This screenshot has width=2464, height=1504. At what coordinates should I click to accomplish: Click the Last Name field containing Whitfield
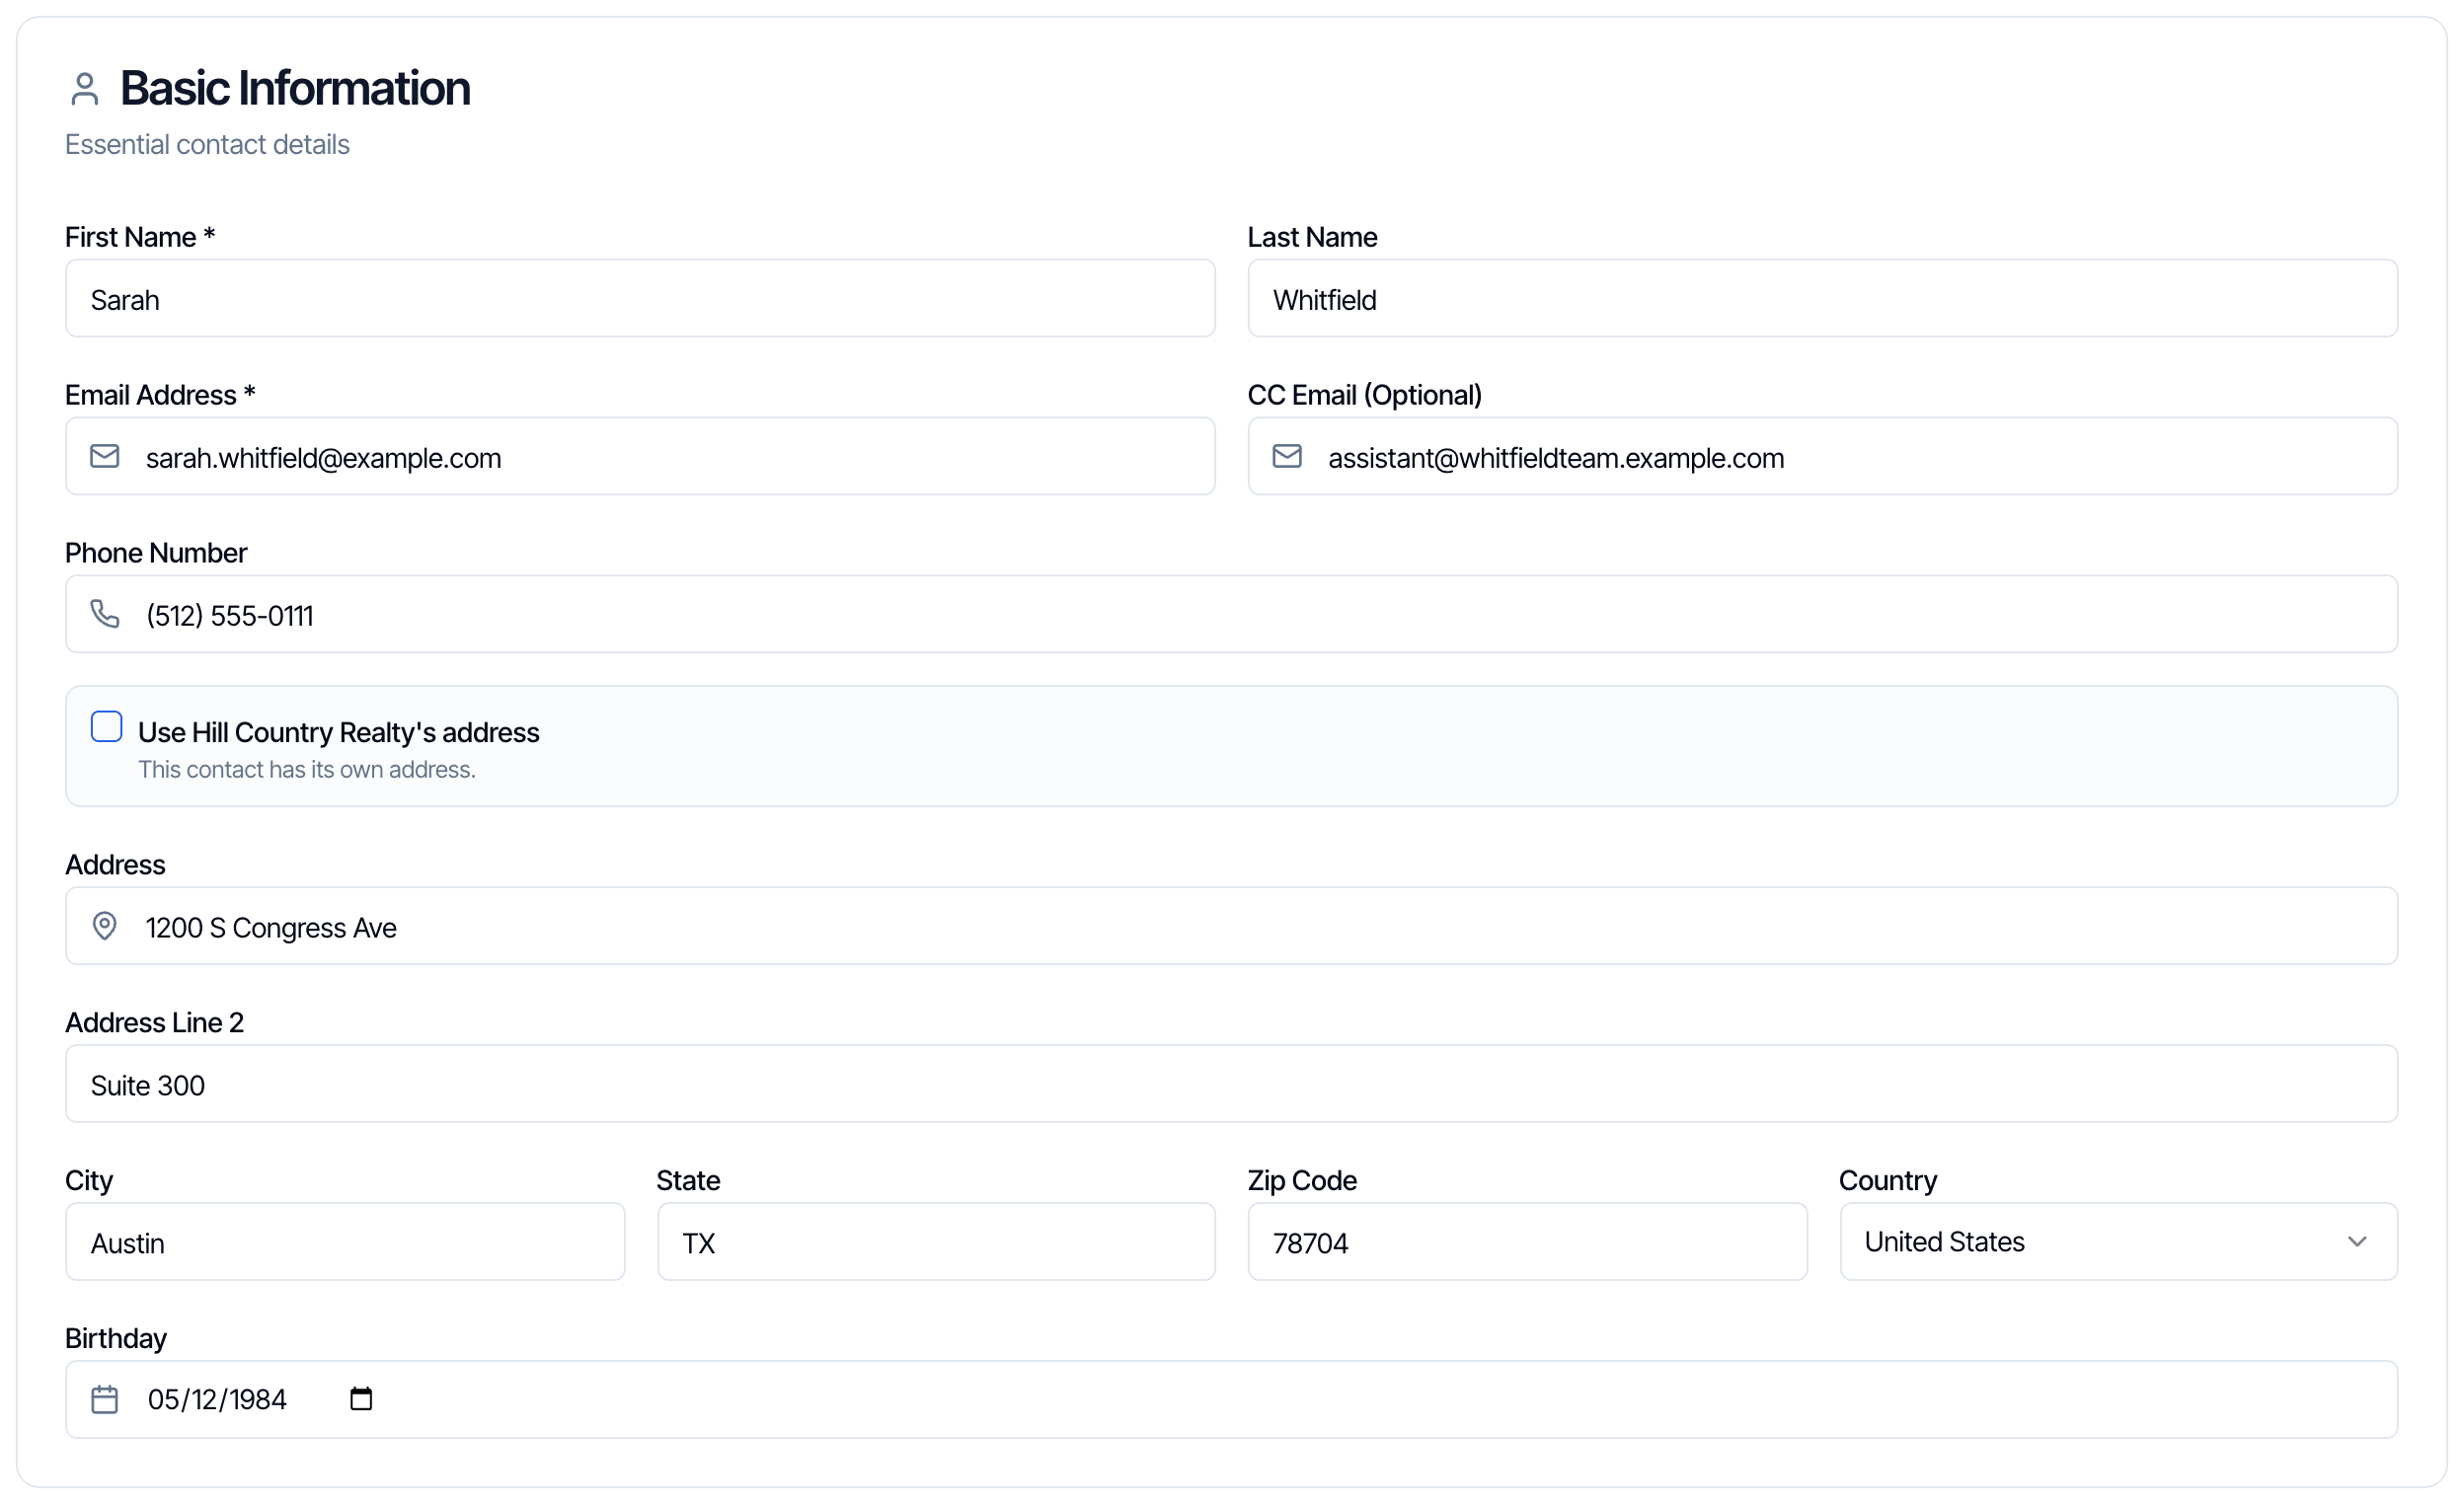(x=1823, y=299)
